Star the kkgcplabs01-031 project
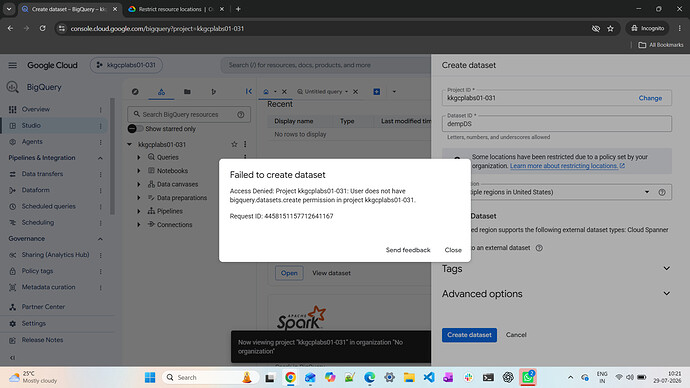Viewport: 690px width, 388px height. (234, 144)
